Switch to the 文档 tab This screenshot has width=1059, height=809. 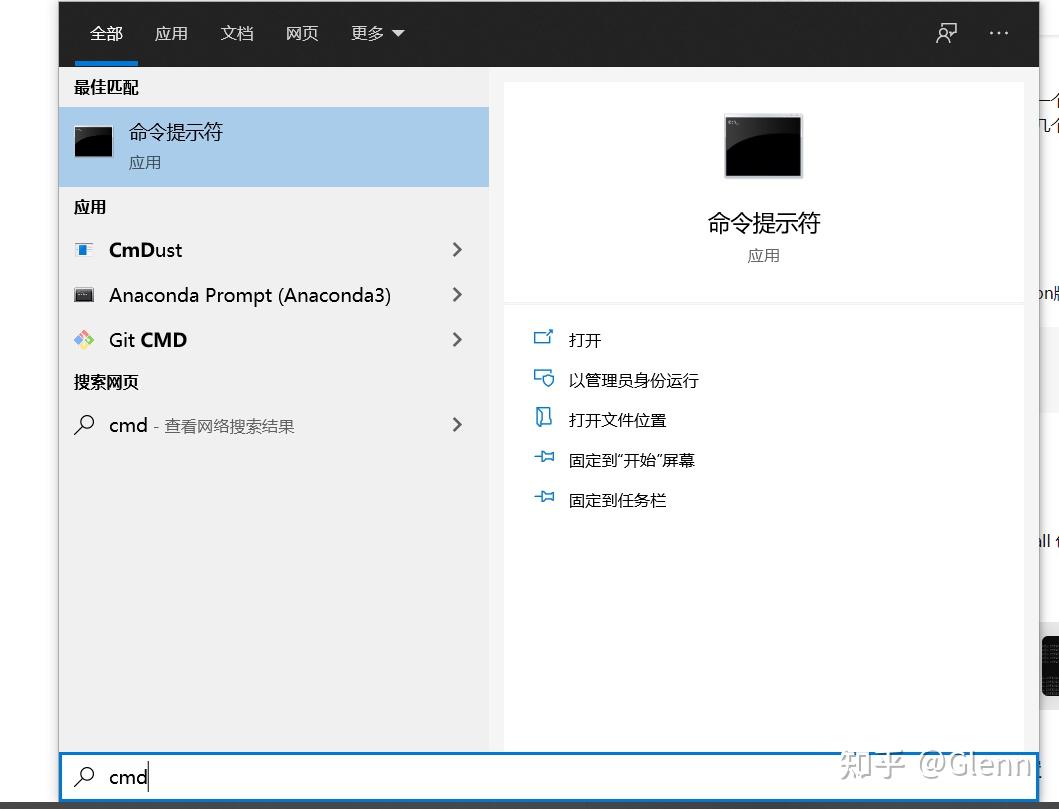[x=236, y=33]
